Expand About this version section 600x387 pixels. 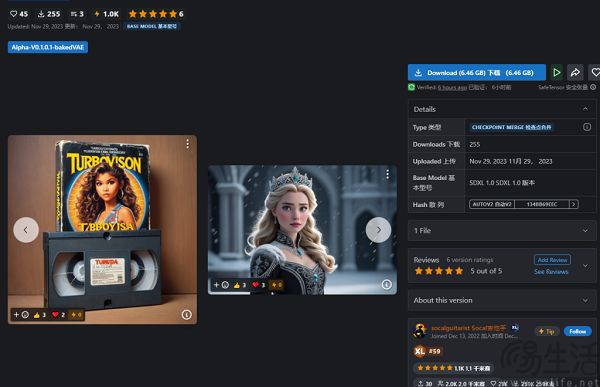click(x=585, y=300)
